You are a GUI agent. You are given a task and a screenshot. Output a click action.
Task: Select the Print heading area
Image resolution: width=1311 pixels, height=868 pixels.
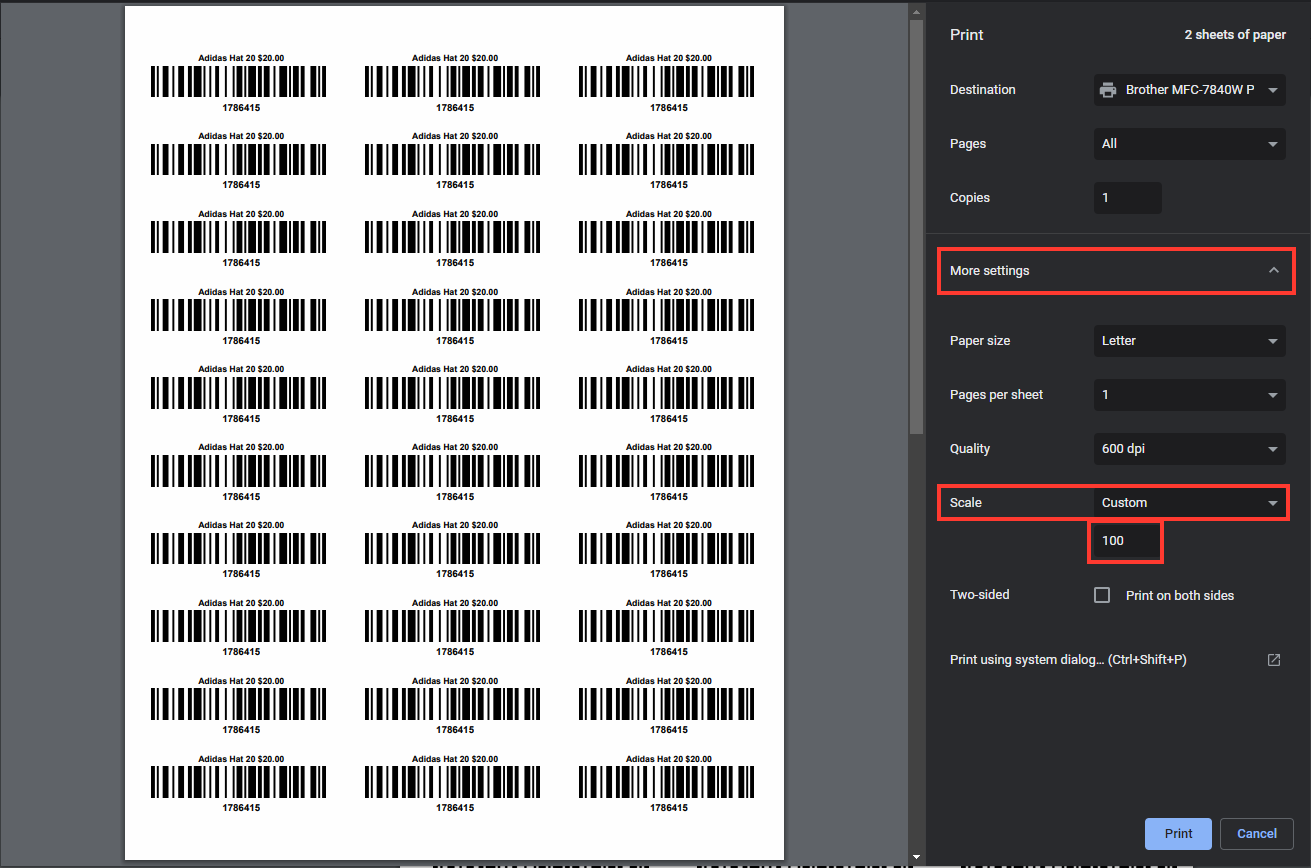click(x=966, y=34)
